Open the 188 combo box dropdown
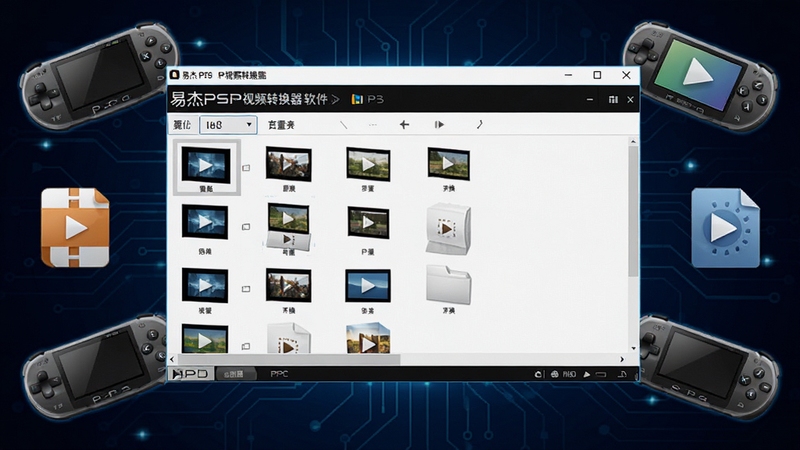 coord(228,125)
